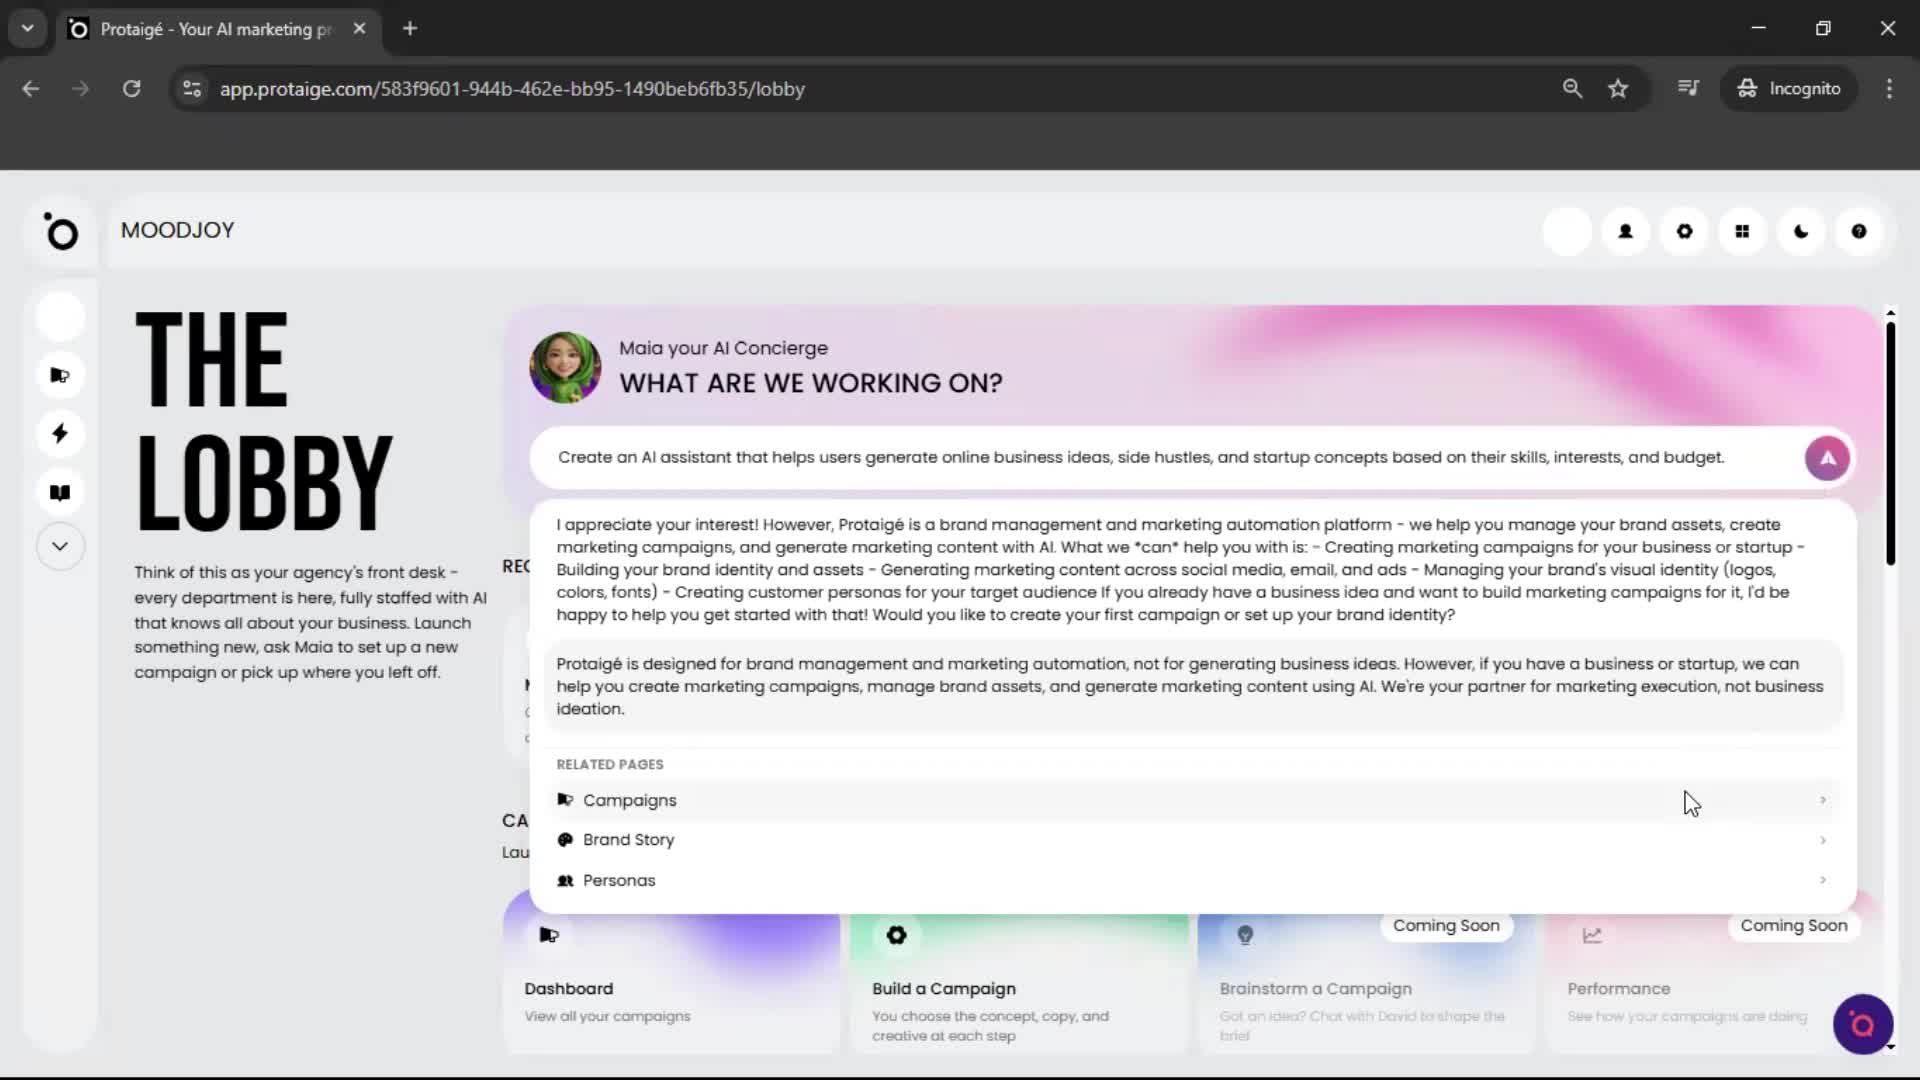Open user profile icon in header
The image size is (1920, 1080).
pyautogui.click(x=1625, y=232)
